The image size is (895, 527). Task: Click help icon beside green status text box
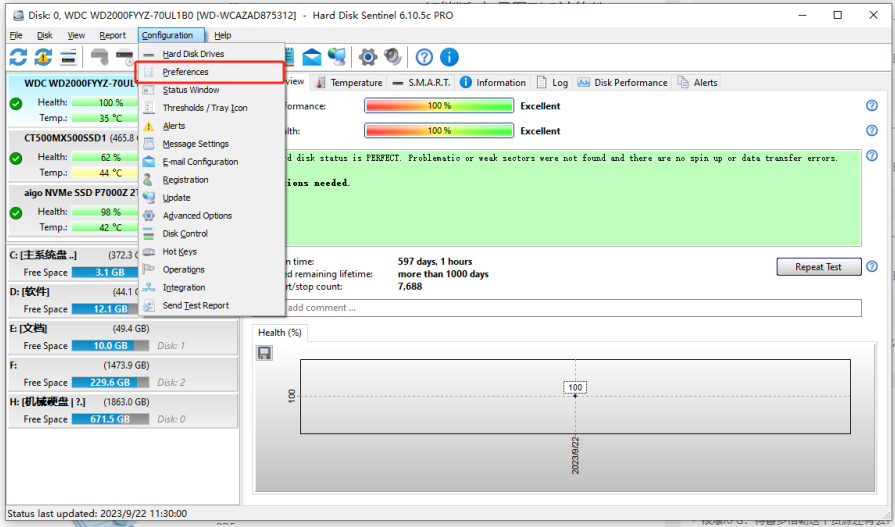click(x=872, y=155)
